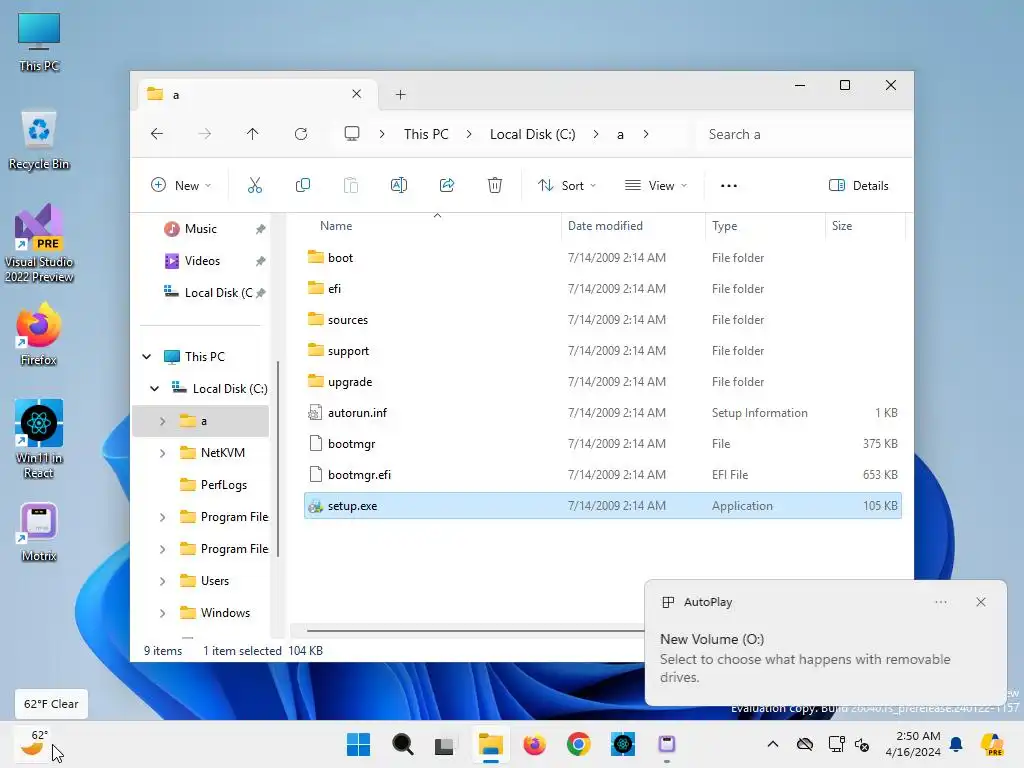Viewport: 1024px width, 768px height.
Task: Add a new File Explorer tab
Action: [x=401, y=95]
